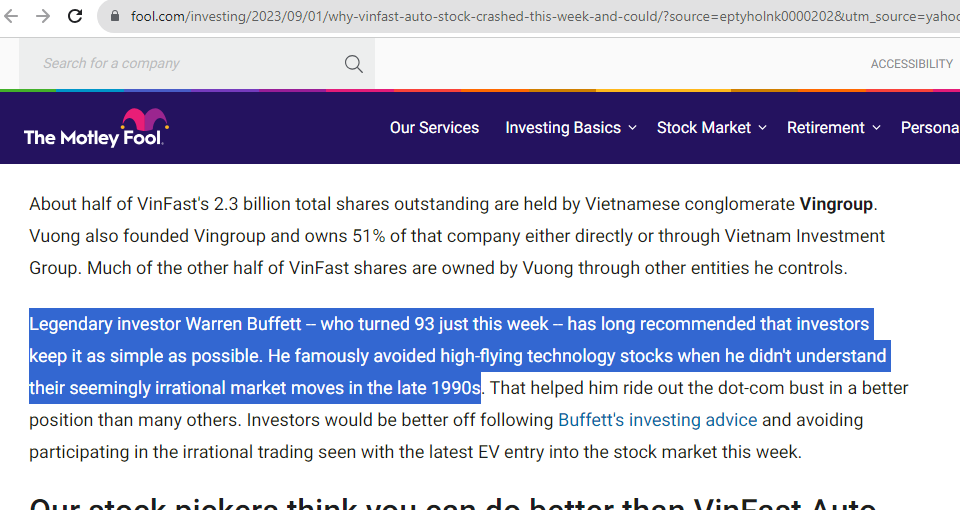
Task: Expand the Stock Market chevron
Action: pyautogui.click(x=762, y=128)
